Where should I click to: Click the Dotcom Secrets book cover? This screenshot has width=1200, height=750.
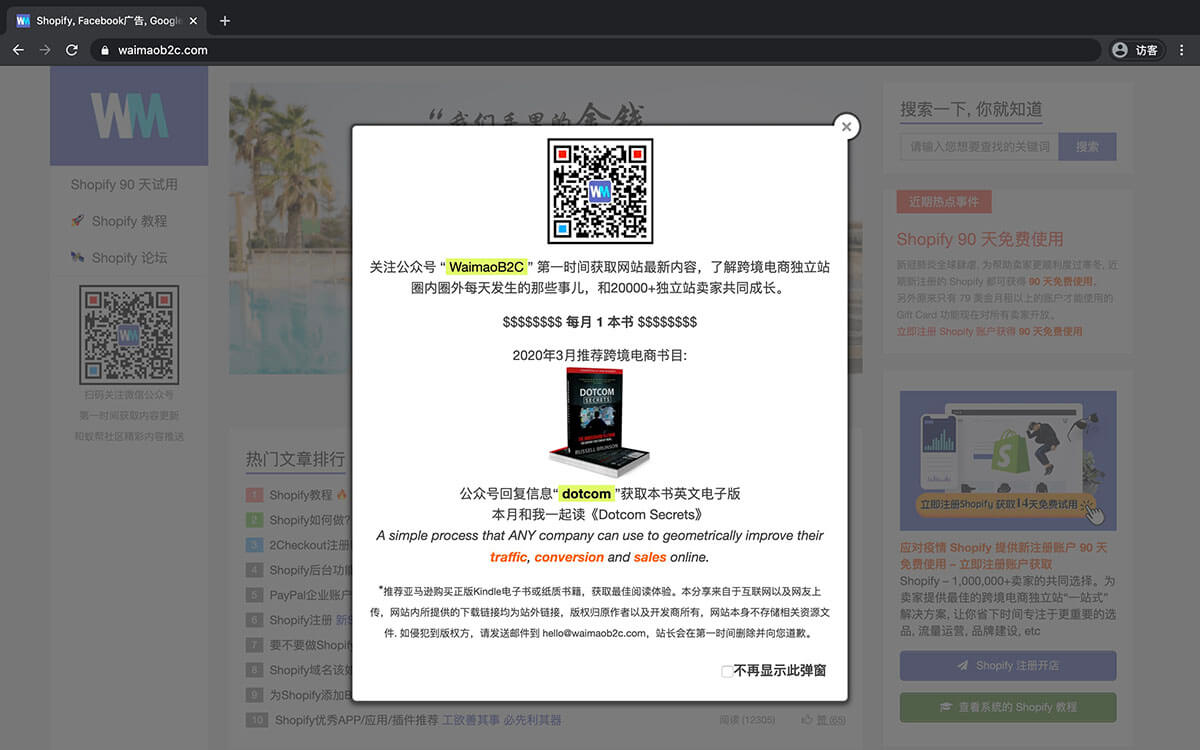600,421
